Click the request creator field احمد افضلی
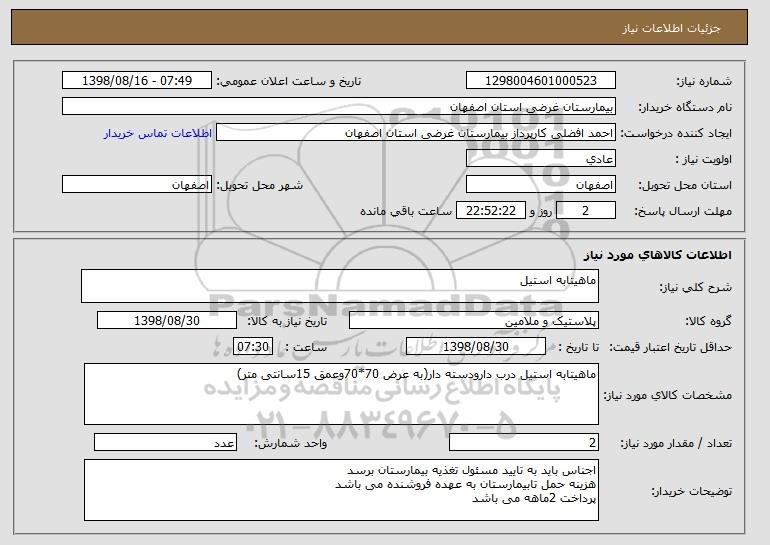The image size is (770, 545). [416, 133]
